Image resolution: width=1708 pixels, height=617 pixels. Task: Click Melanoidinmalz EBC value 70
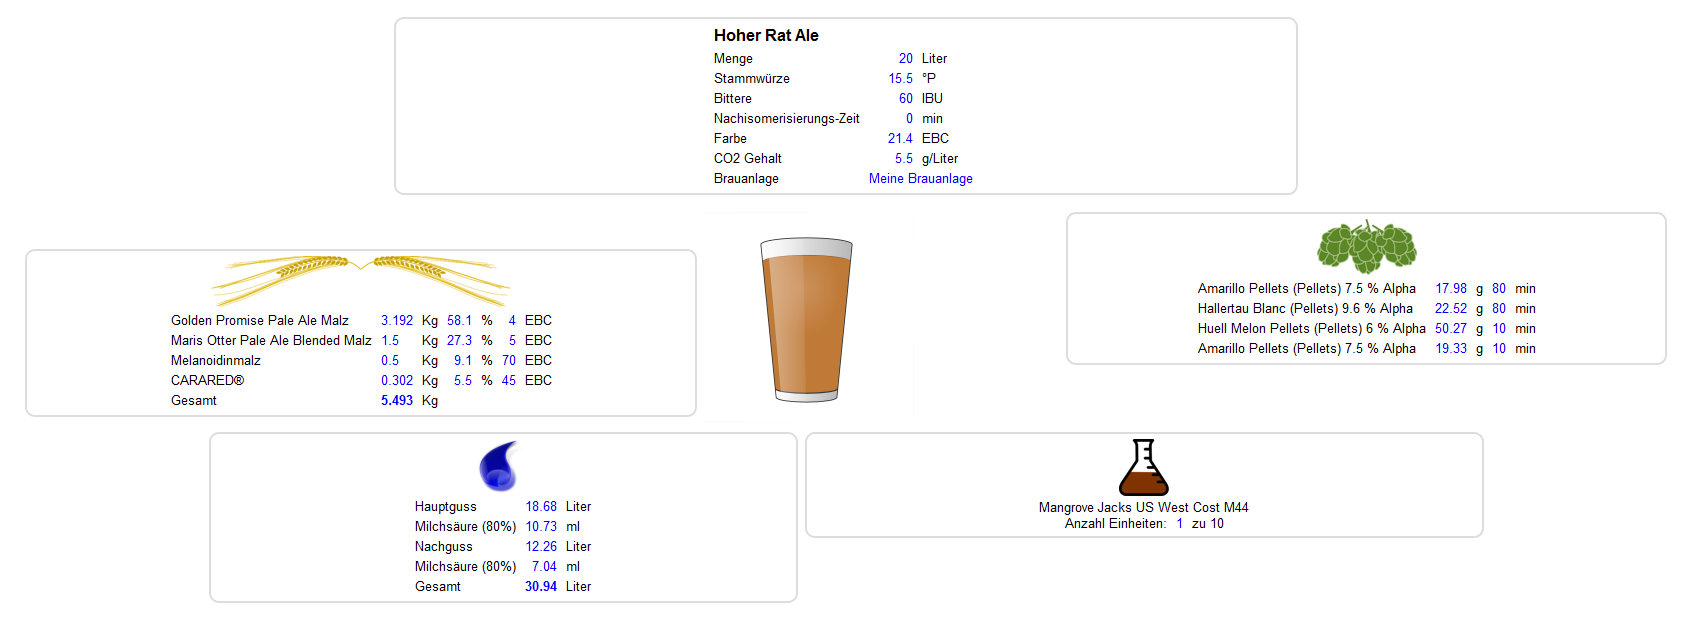(x=509, y=361)
